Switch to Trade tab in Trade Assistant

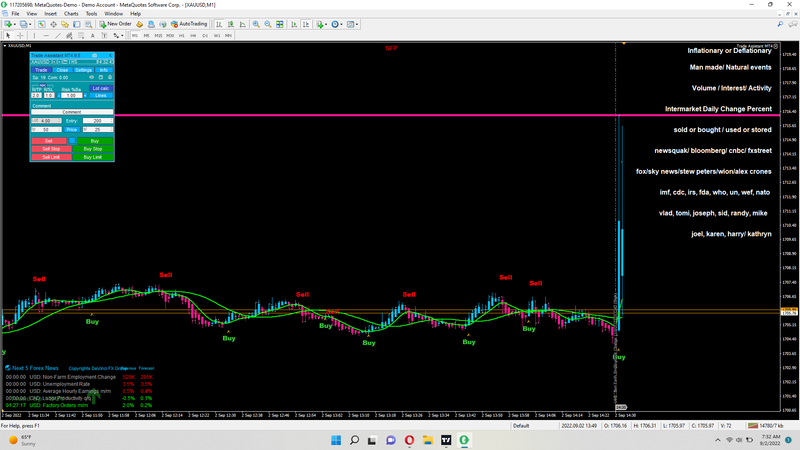(x=41, y=70)
